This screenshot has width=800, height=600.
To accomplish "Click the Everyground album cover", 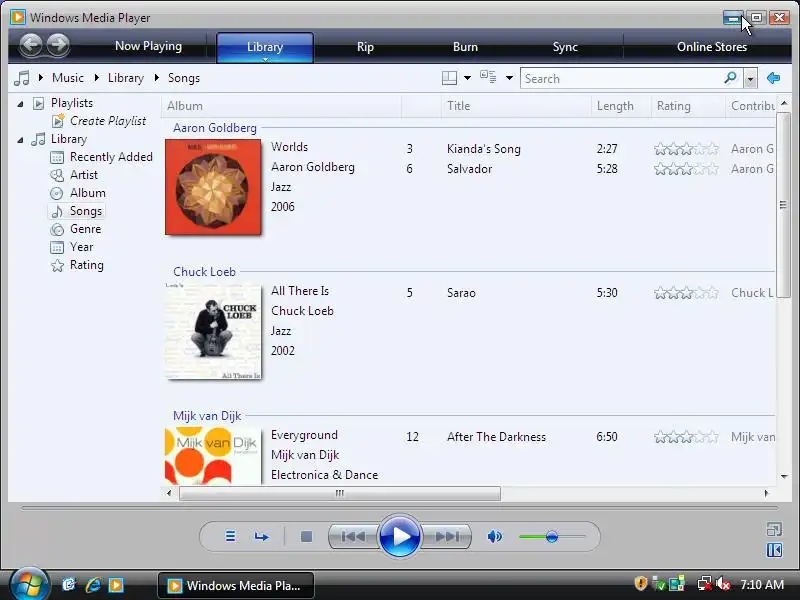I will [x=213, y=456].
